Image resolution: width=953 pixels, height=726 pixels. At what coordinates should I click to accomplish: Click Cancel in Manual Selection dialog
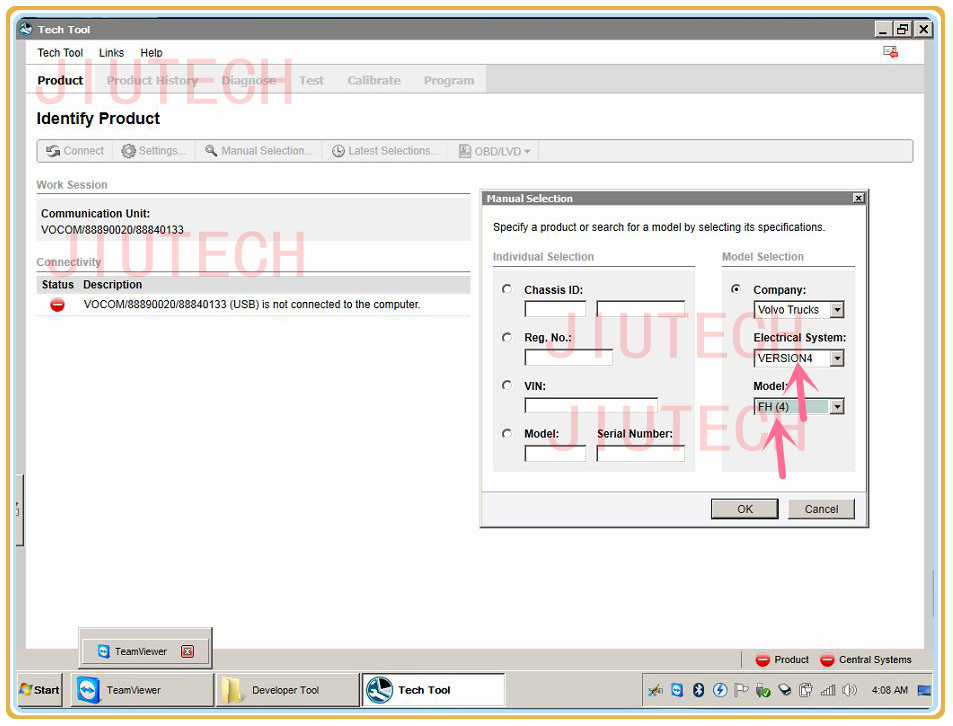click(x=821, y=510)
